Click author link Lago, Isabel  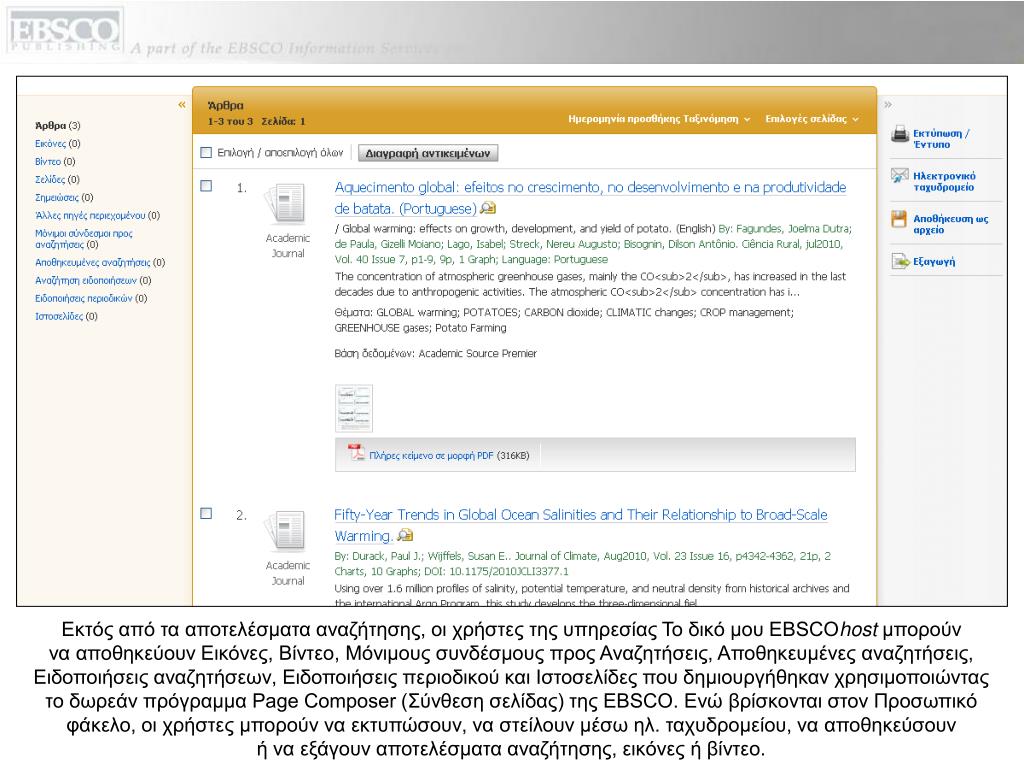(475, 244)
